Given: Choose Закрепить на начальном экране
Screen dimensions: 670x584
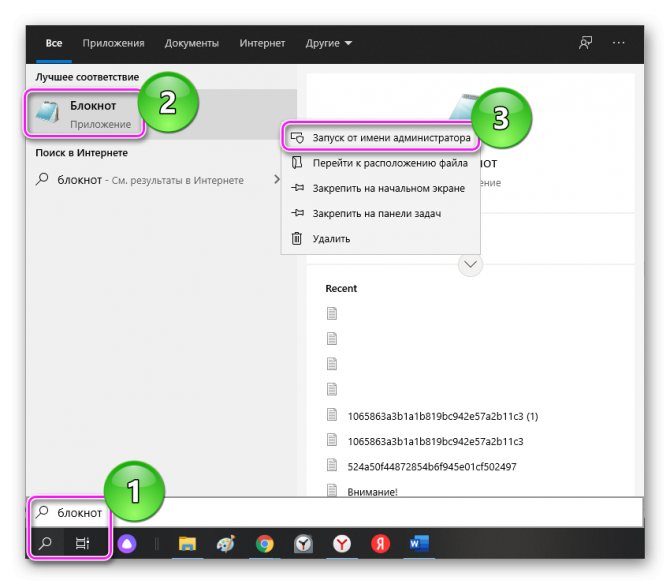Looking at the screenshot, I should point(380,188).
